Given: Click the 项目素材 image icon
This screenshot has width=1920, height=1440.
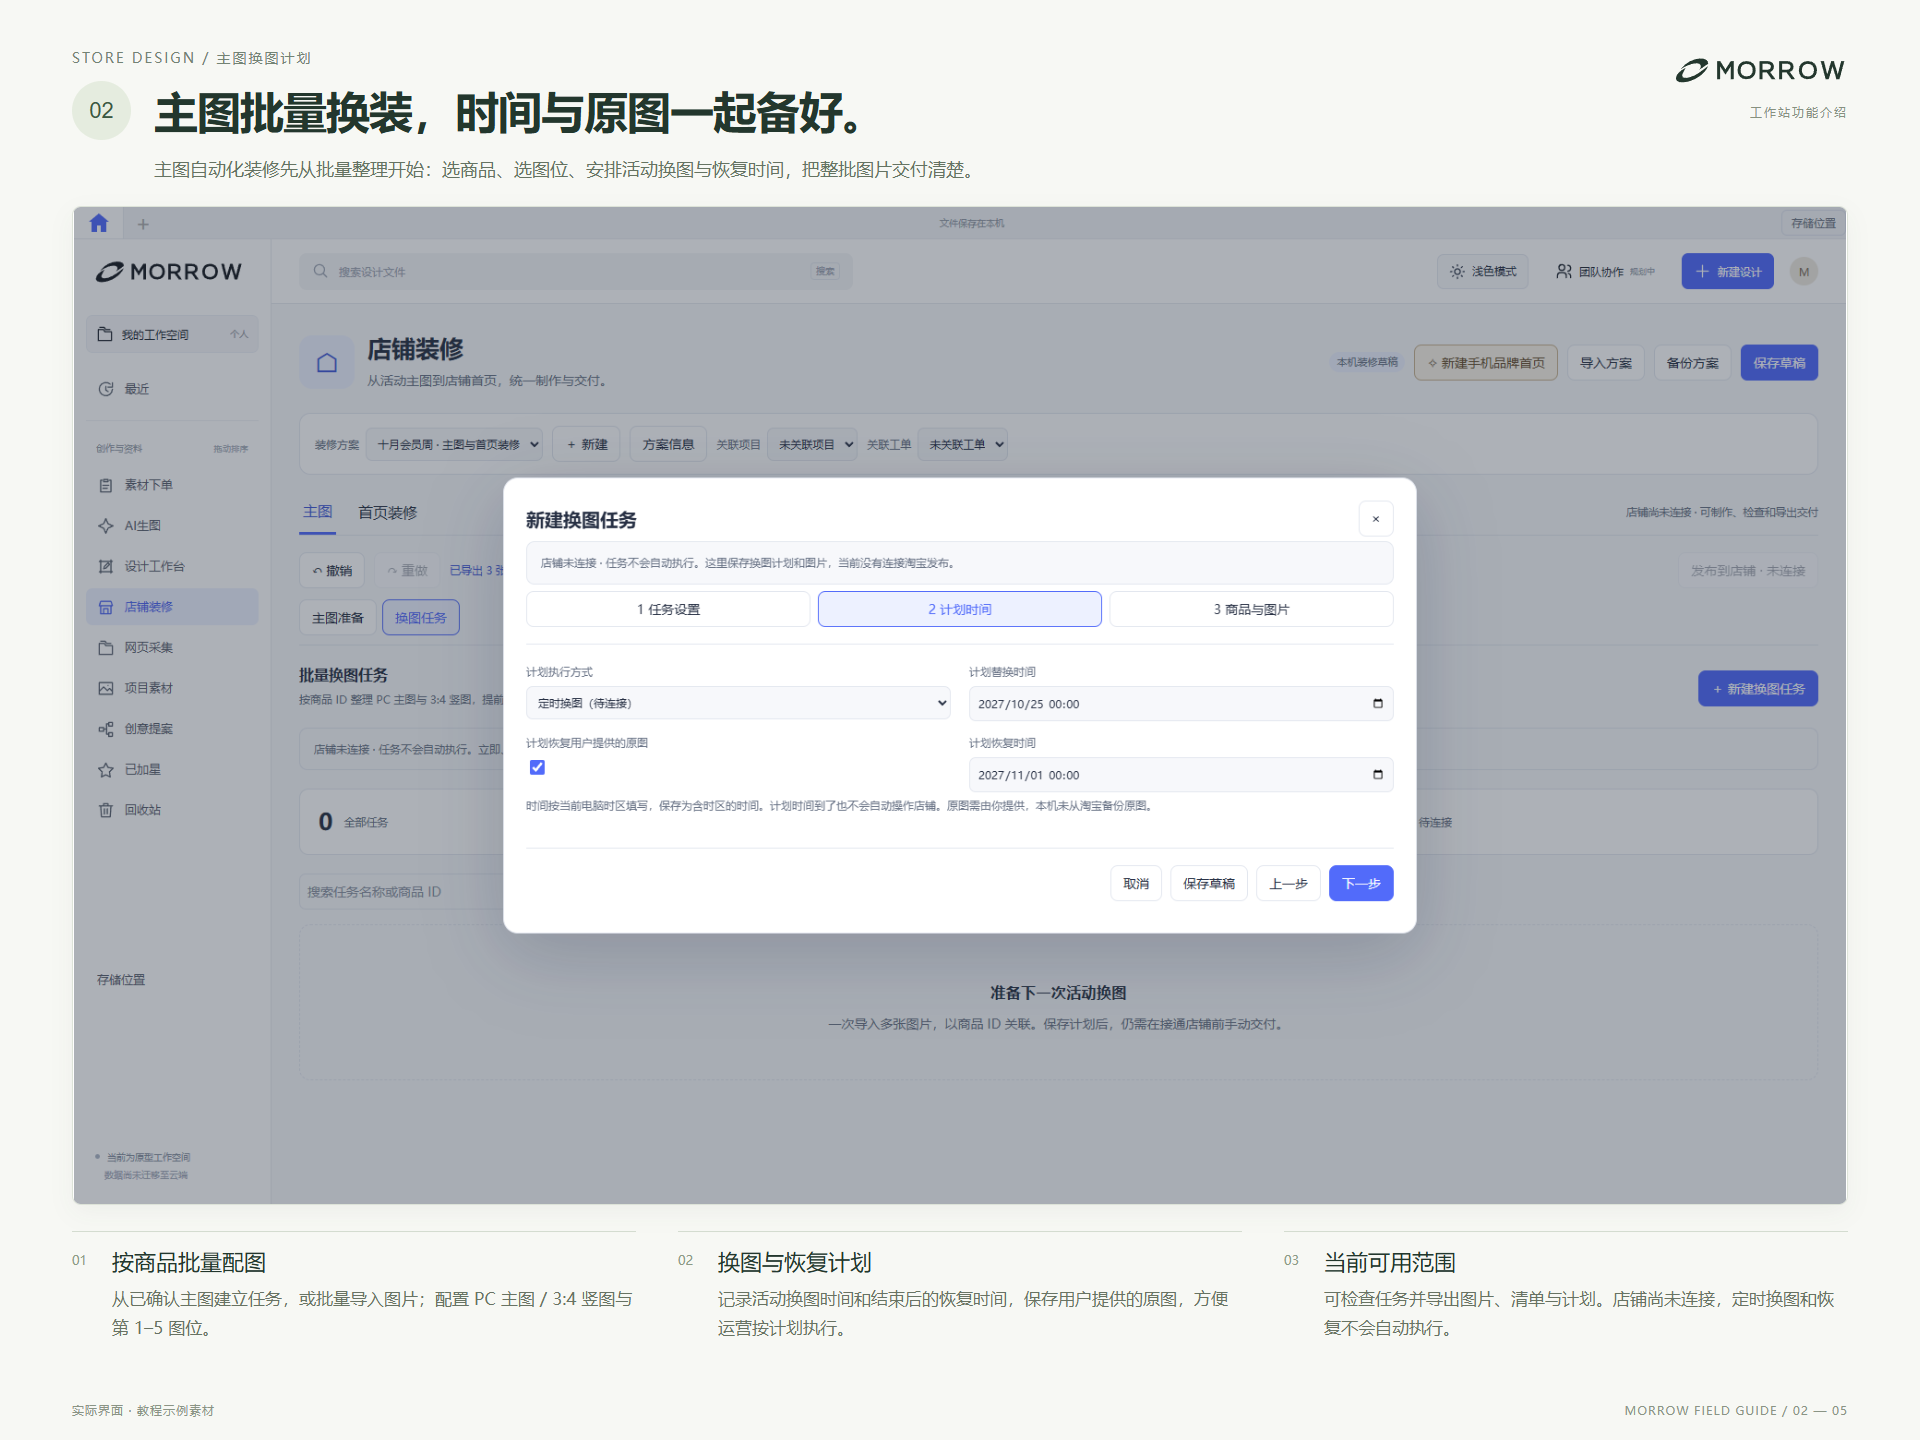Looking at the screenshot, I should [106, 688].
